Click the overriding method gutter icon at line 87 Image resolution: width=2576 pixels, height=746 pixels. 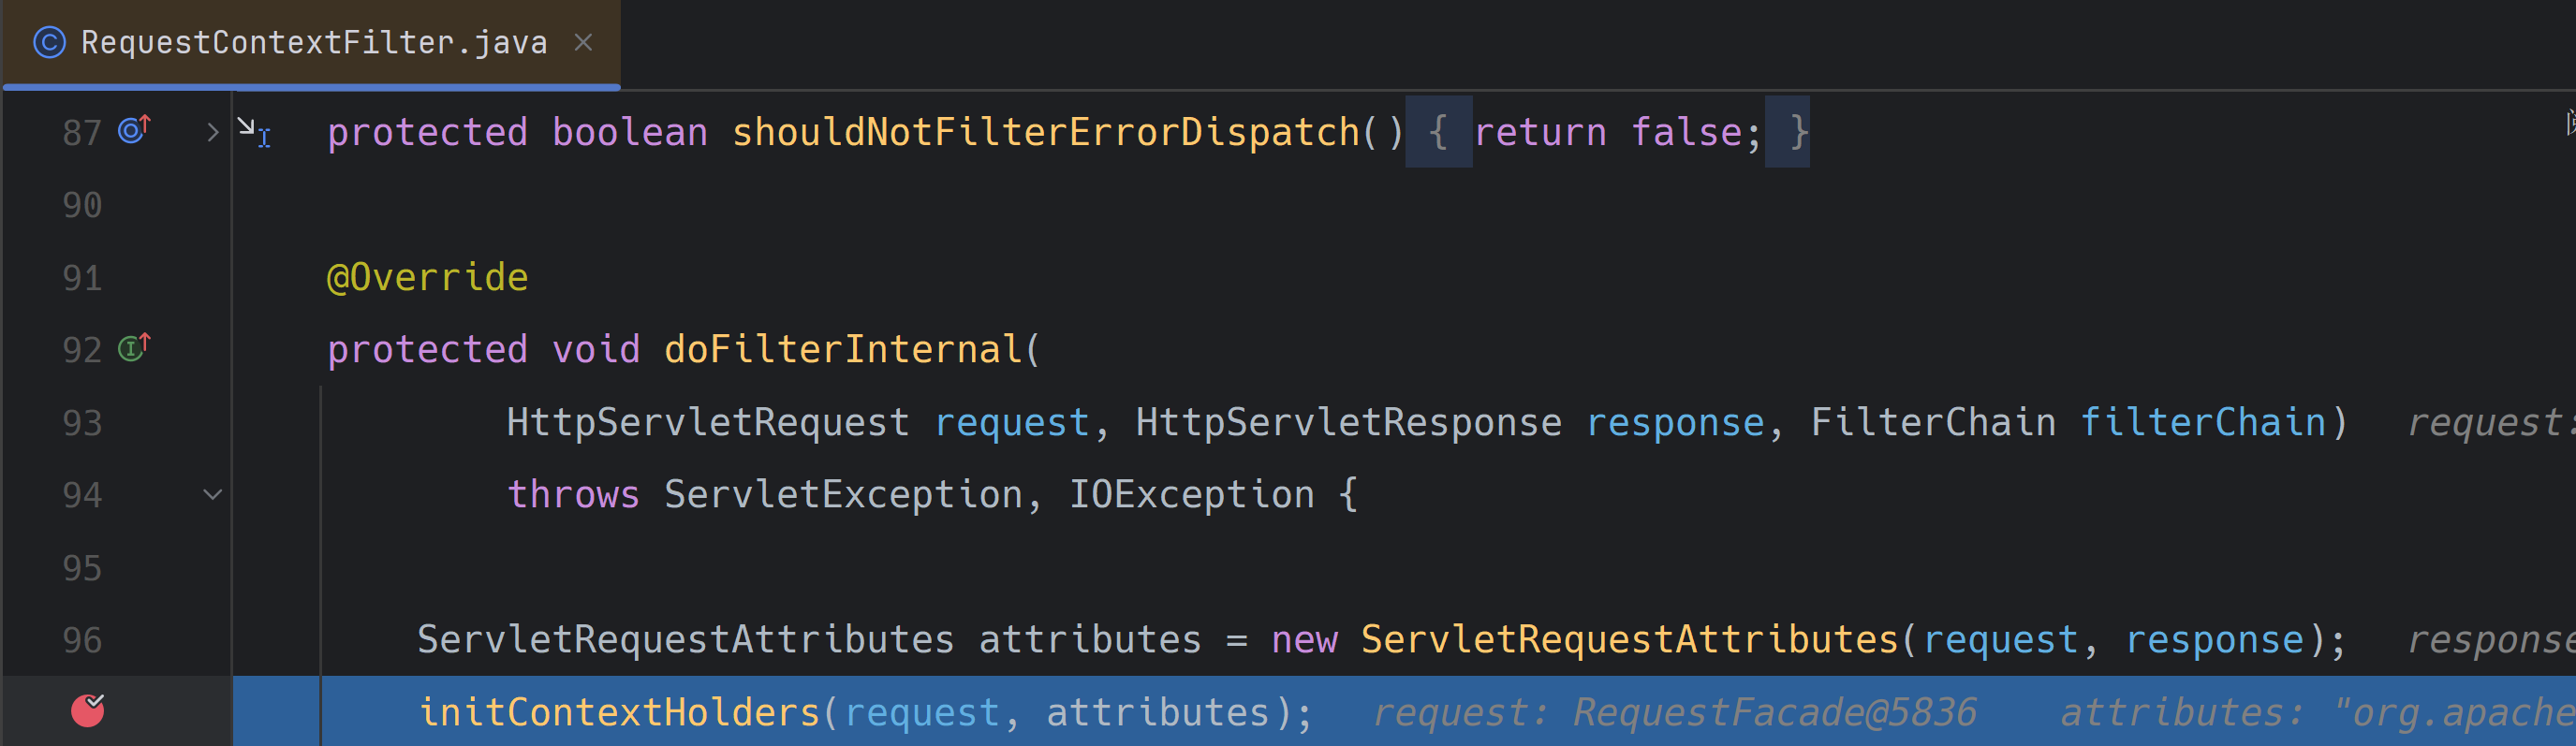coord(134,129)
